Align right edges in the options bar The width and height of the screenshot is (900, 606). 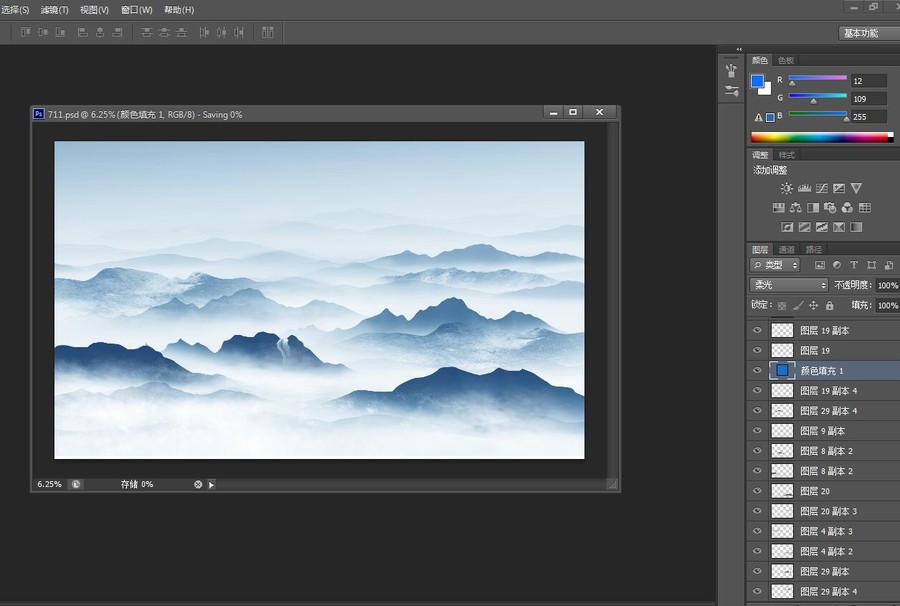117,33
